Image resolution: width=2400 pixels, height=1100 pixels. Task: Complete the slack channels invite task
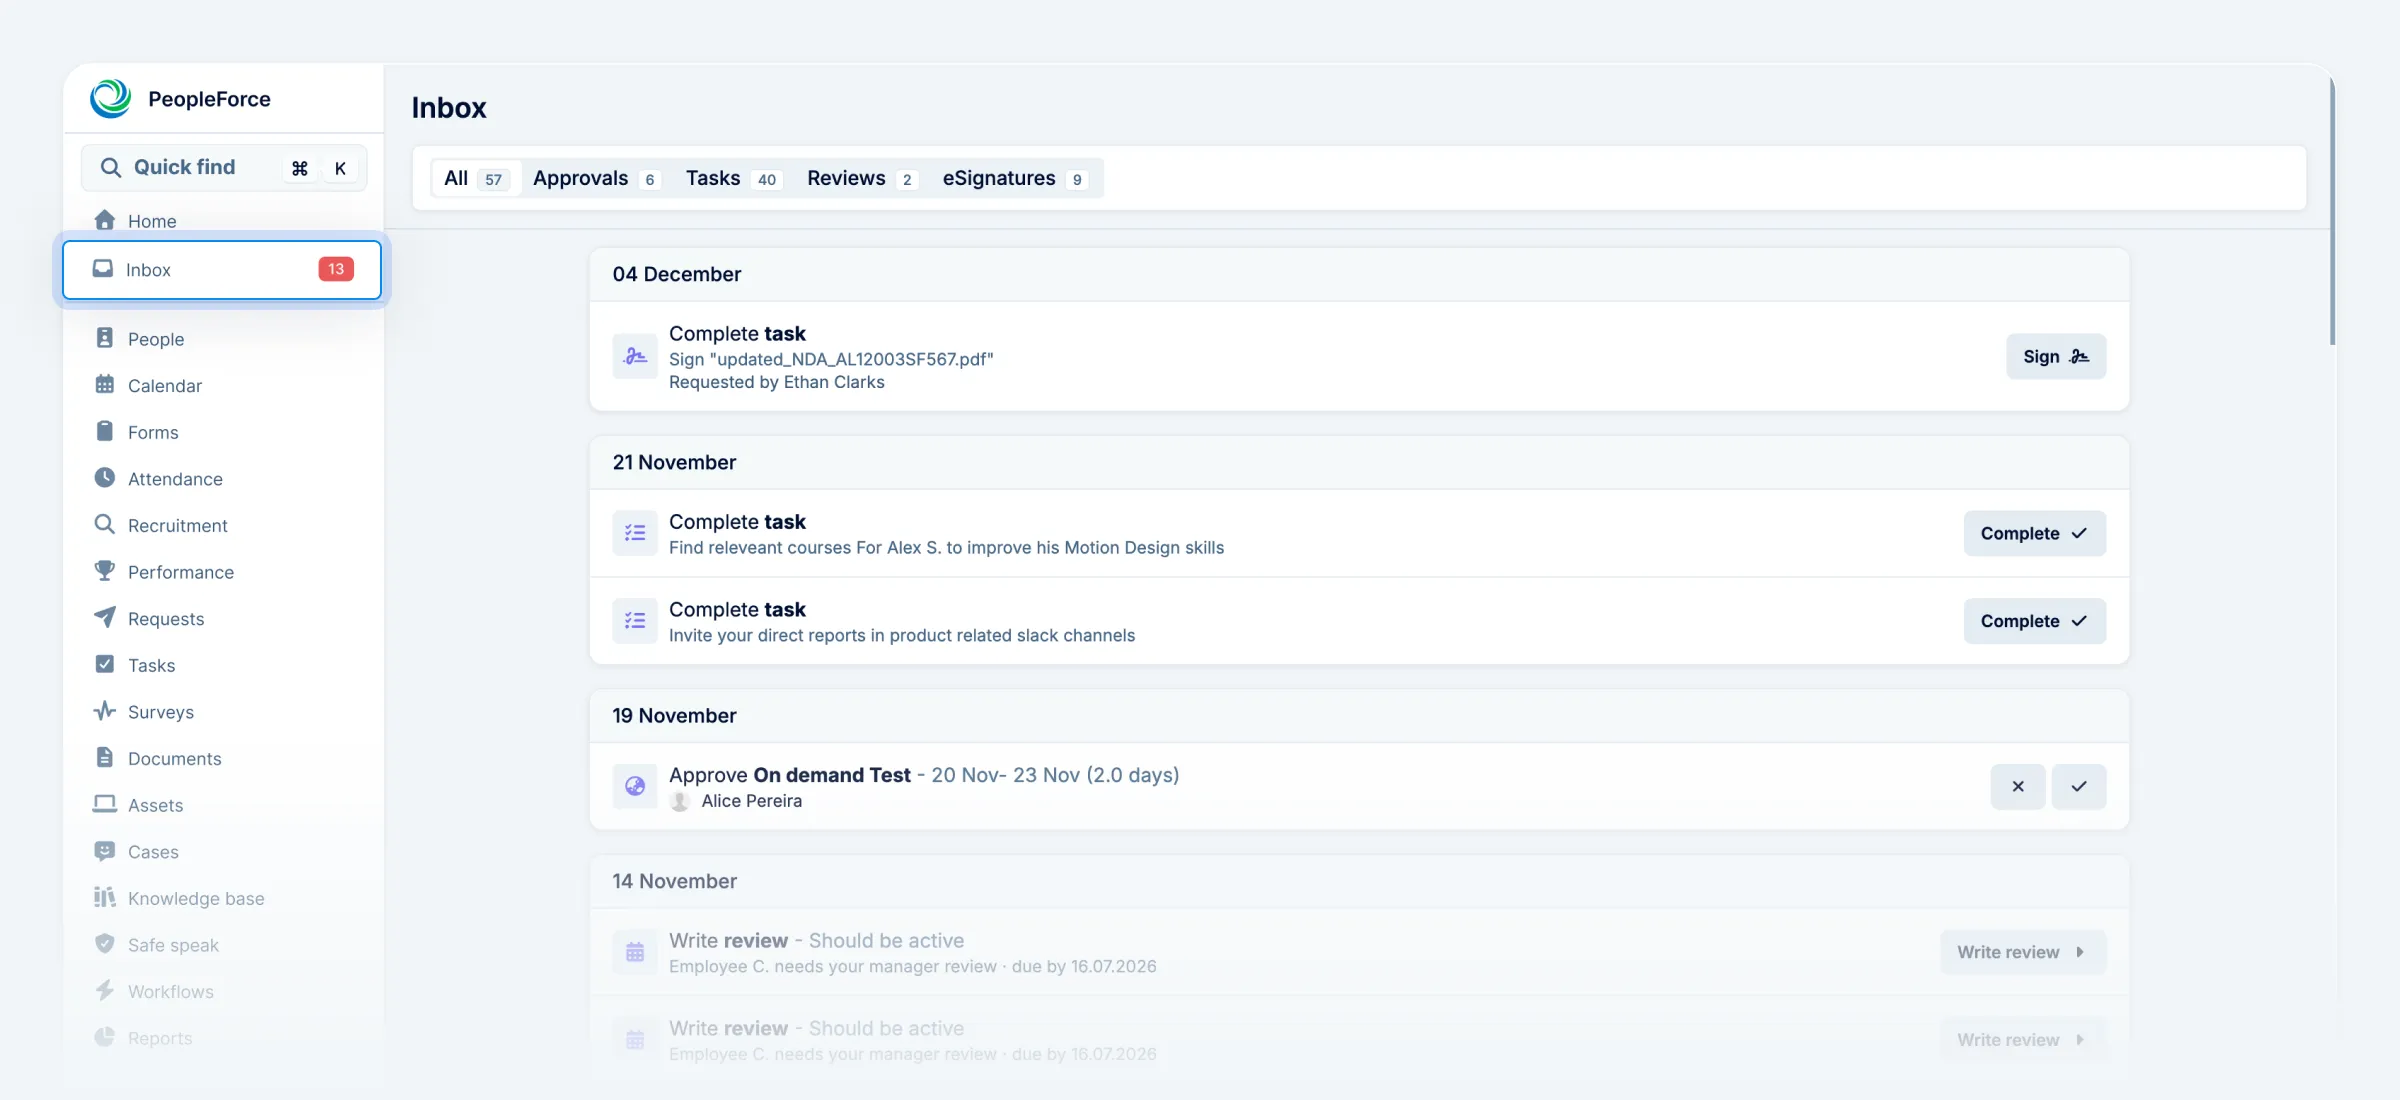pos(2034,621)
